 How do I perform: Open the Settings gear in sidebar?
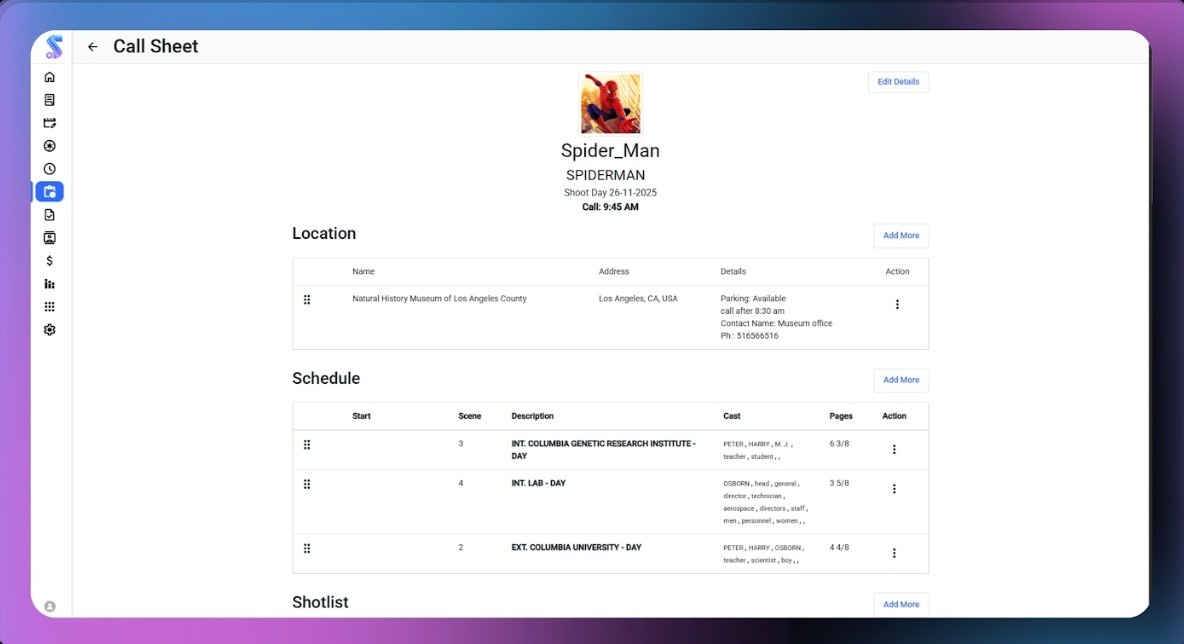click(49, 329)
